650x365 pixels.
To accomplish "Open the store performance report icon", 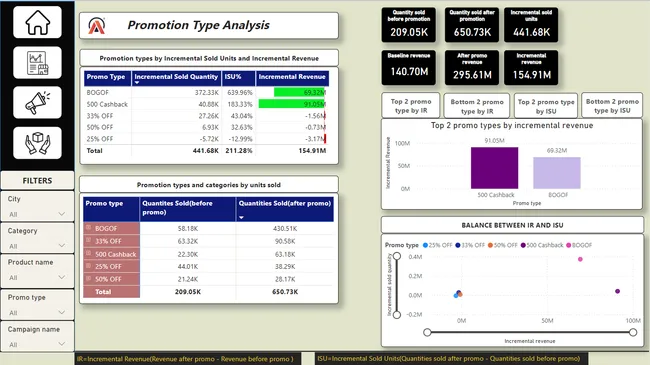I will coord(37,63).
